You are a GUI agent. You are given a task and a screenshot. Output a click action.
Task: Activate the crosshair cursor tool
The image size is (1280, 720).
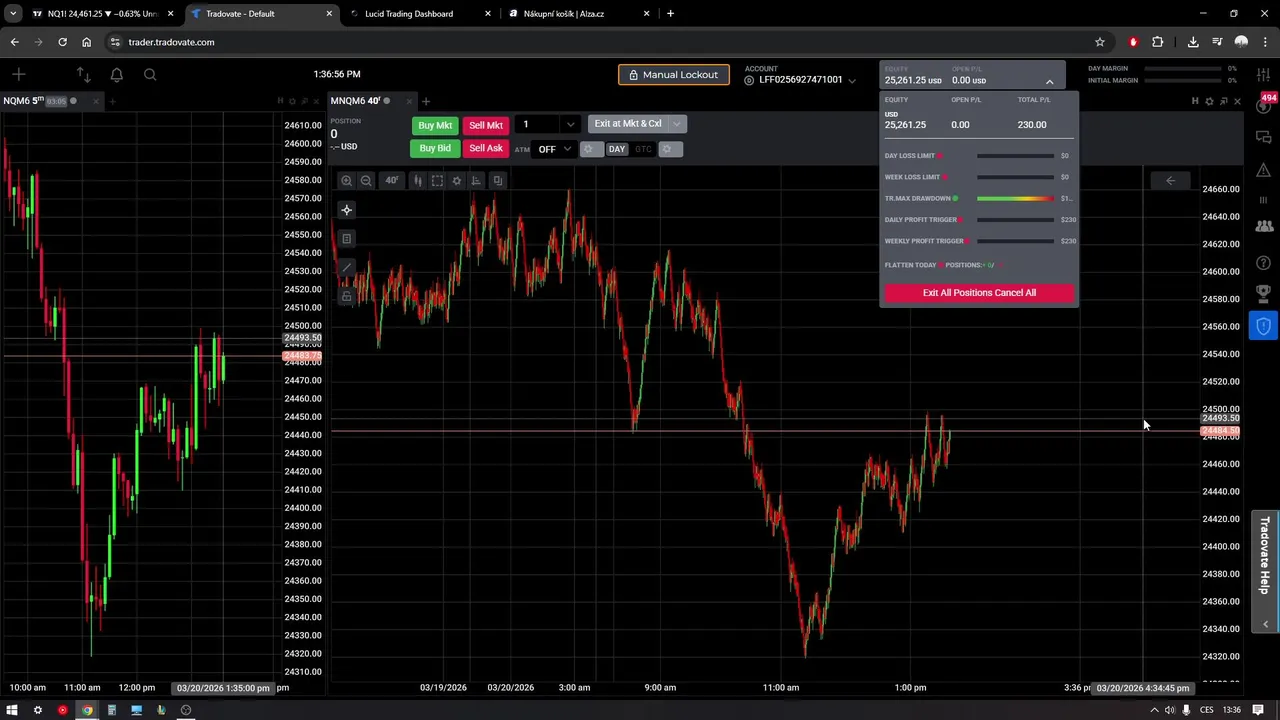346,210
